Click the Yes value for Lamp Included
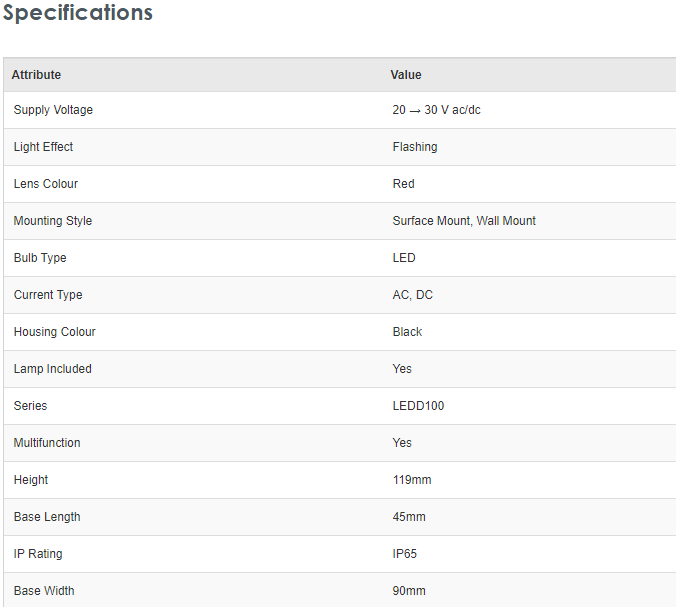The image size is (676, 607). pos(402,369)
